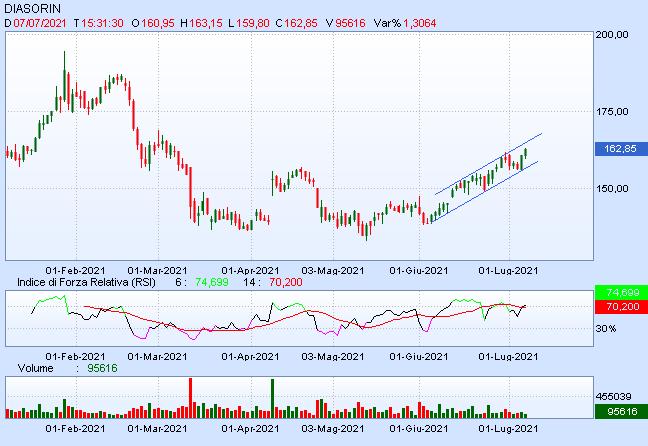Click 03-Mag-2021 on the price chart axis

point(333,271)
